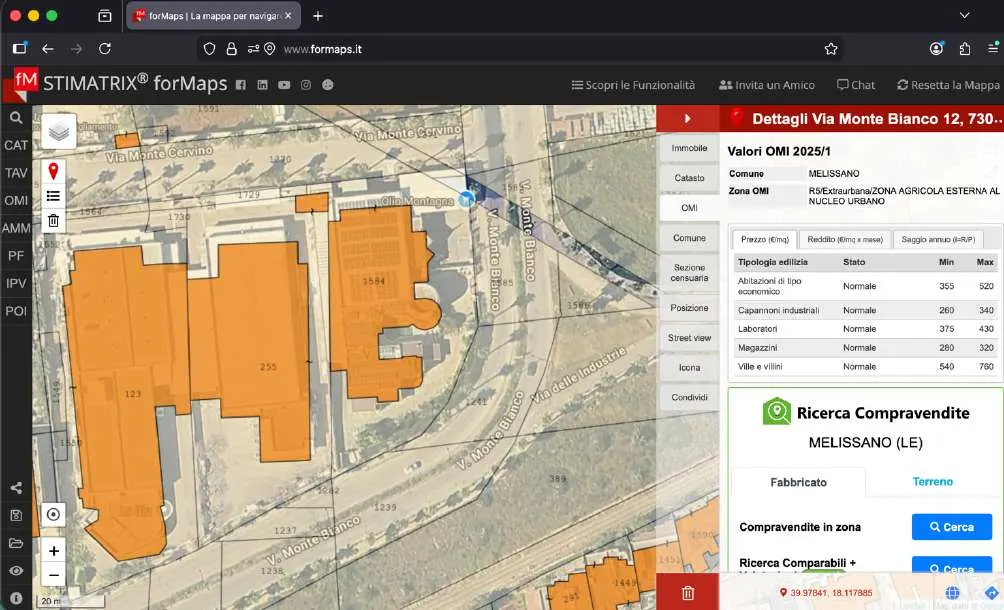Open the map layers selector icon
The image size is (1004, 610).
[x=59, y=132]
